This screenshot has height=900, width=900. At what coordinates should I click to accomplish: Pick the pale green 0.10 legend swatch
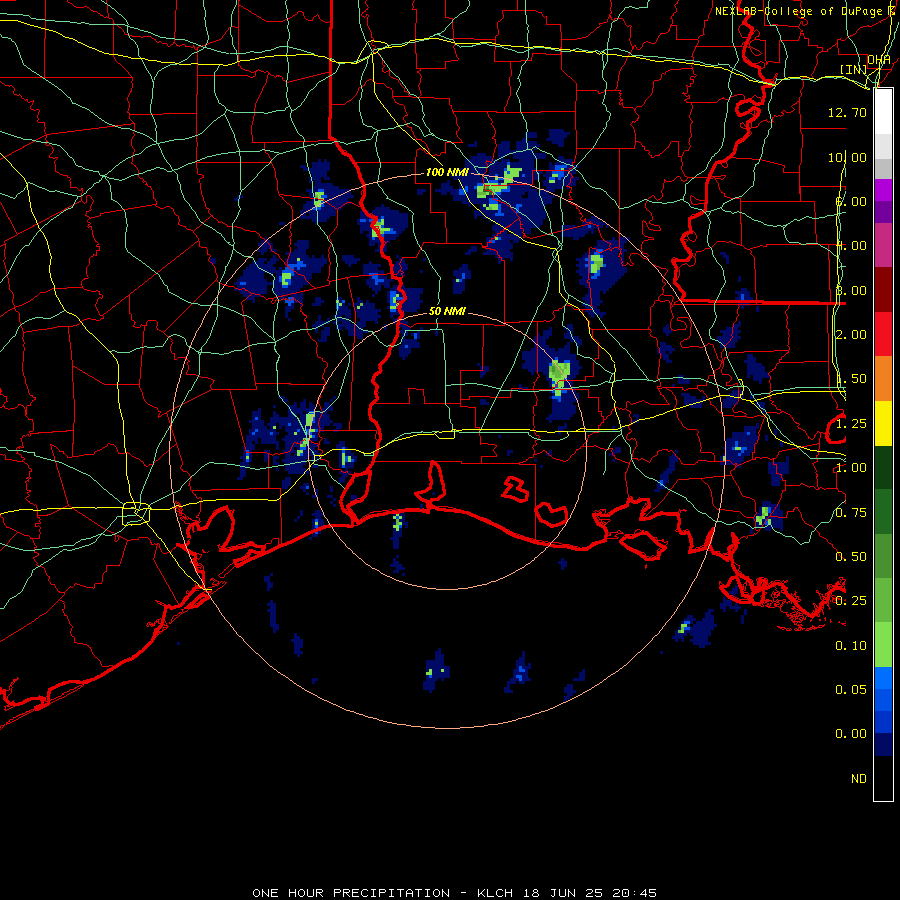coord(883,645)
